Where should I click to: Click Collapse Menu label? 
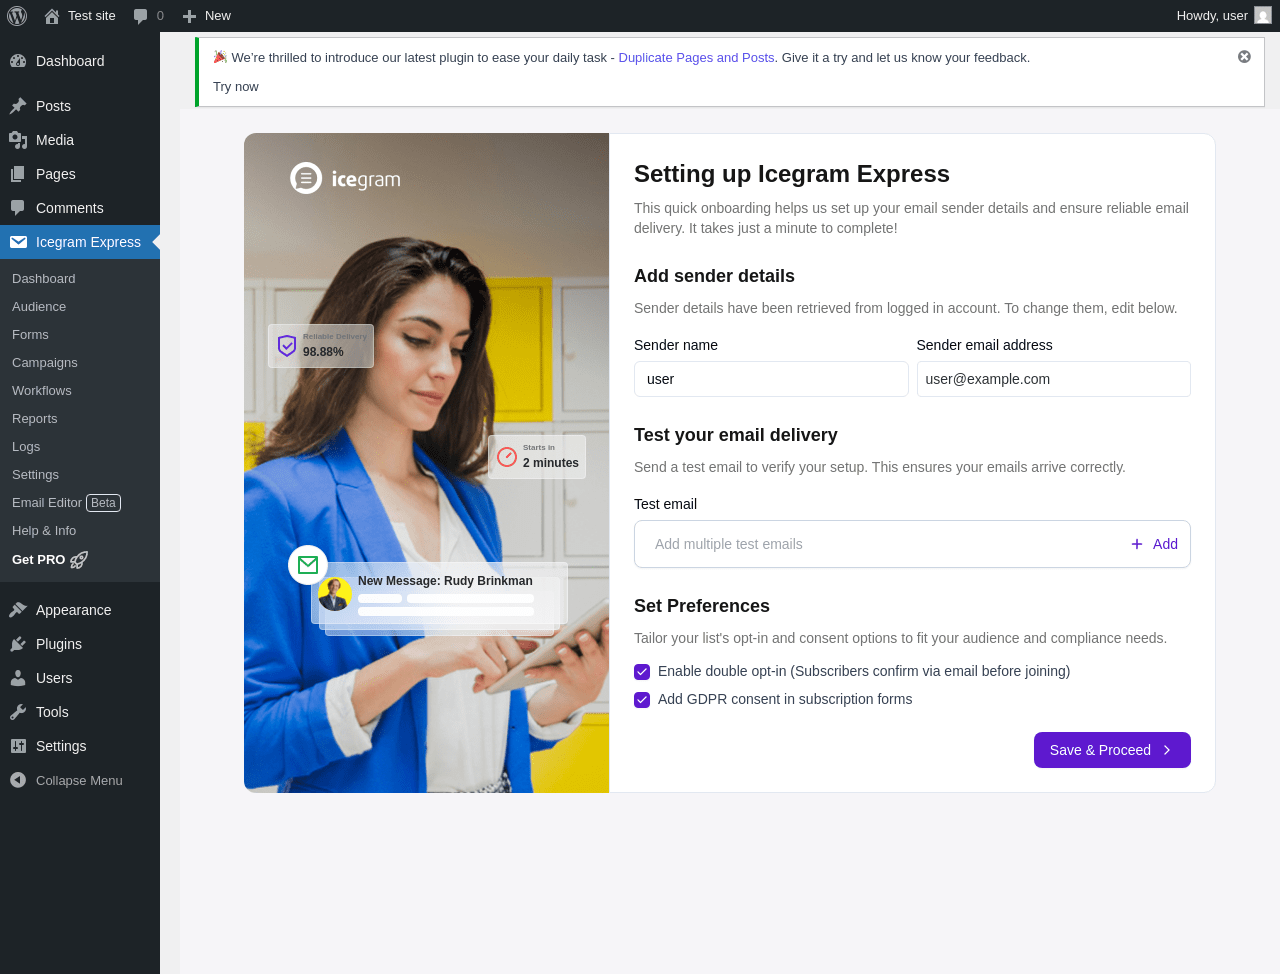[79, 781]
